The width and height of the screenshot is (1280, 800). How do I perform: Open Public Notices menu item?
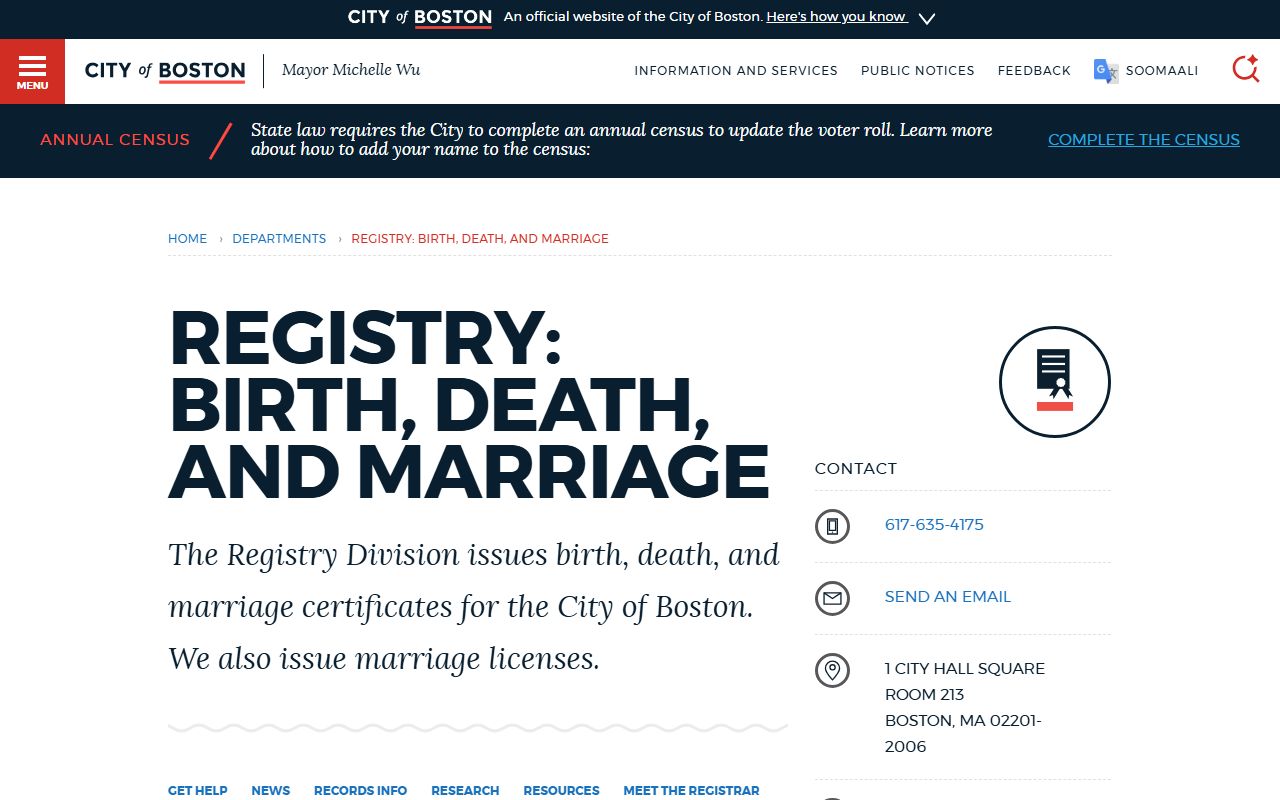coord(918,71)
